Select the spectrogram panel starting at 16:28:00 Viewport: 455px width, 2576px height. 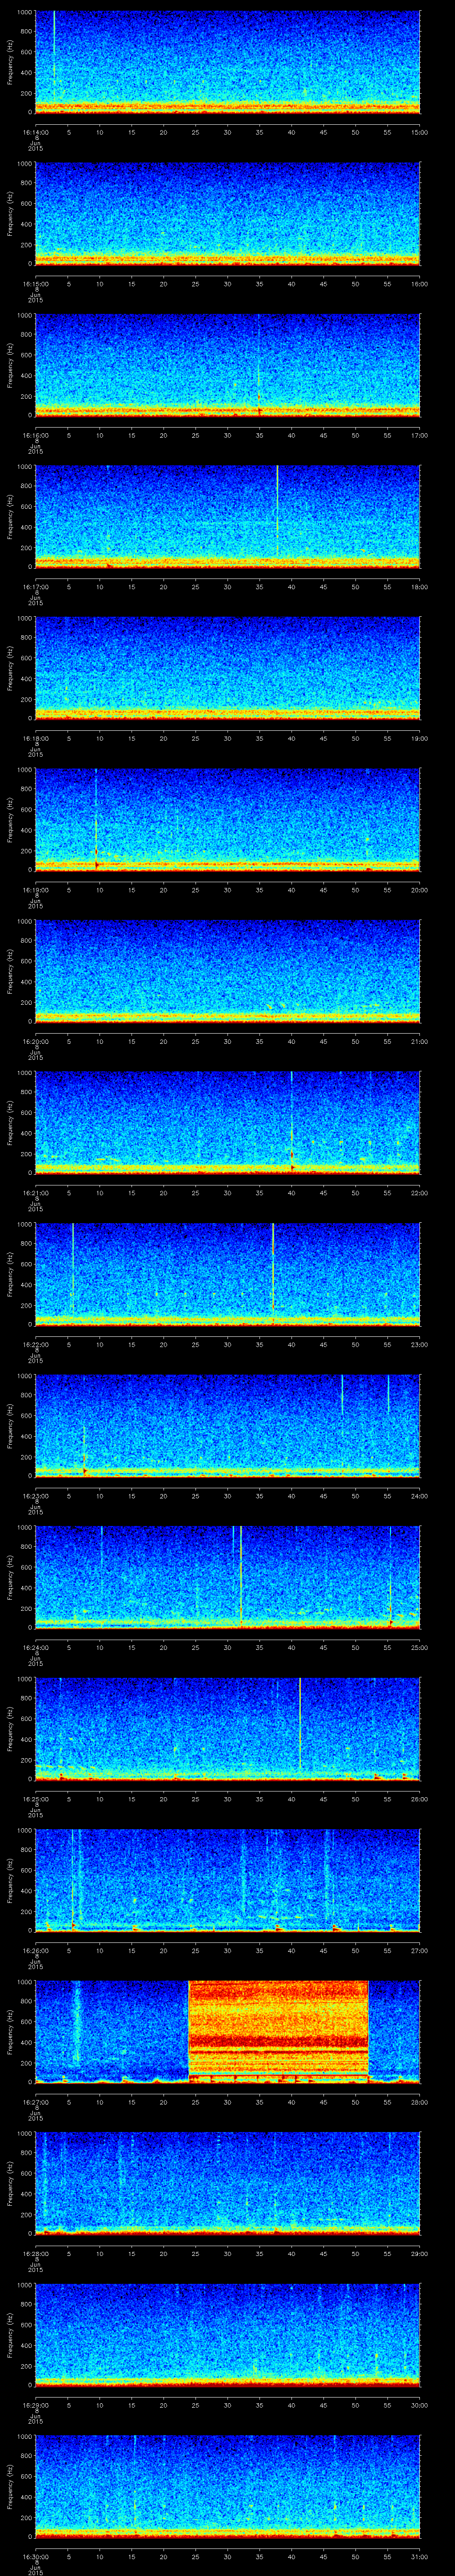click(227, 2183)
